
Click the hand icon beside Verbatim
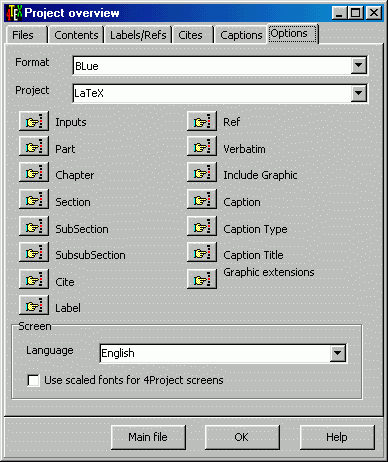tap(202, 147)
